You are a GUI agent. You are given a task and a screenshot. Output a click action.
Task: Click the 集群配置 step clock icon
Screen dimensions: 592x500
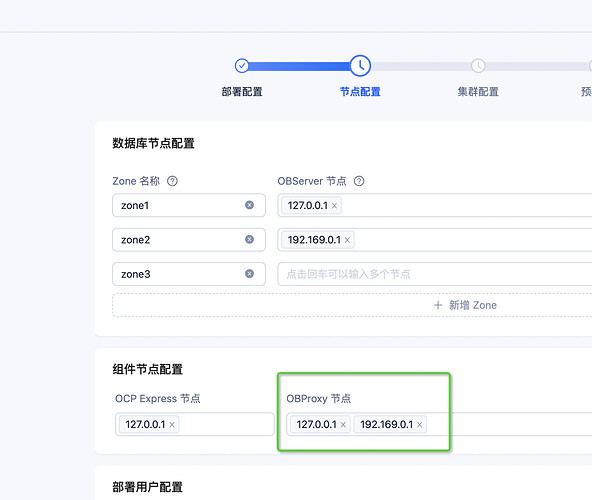478,66
